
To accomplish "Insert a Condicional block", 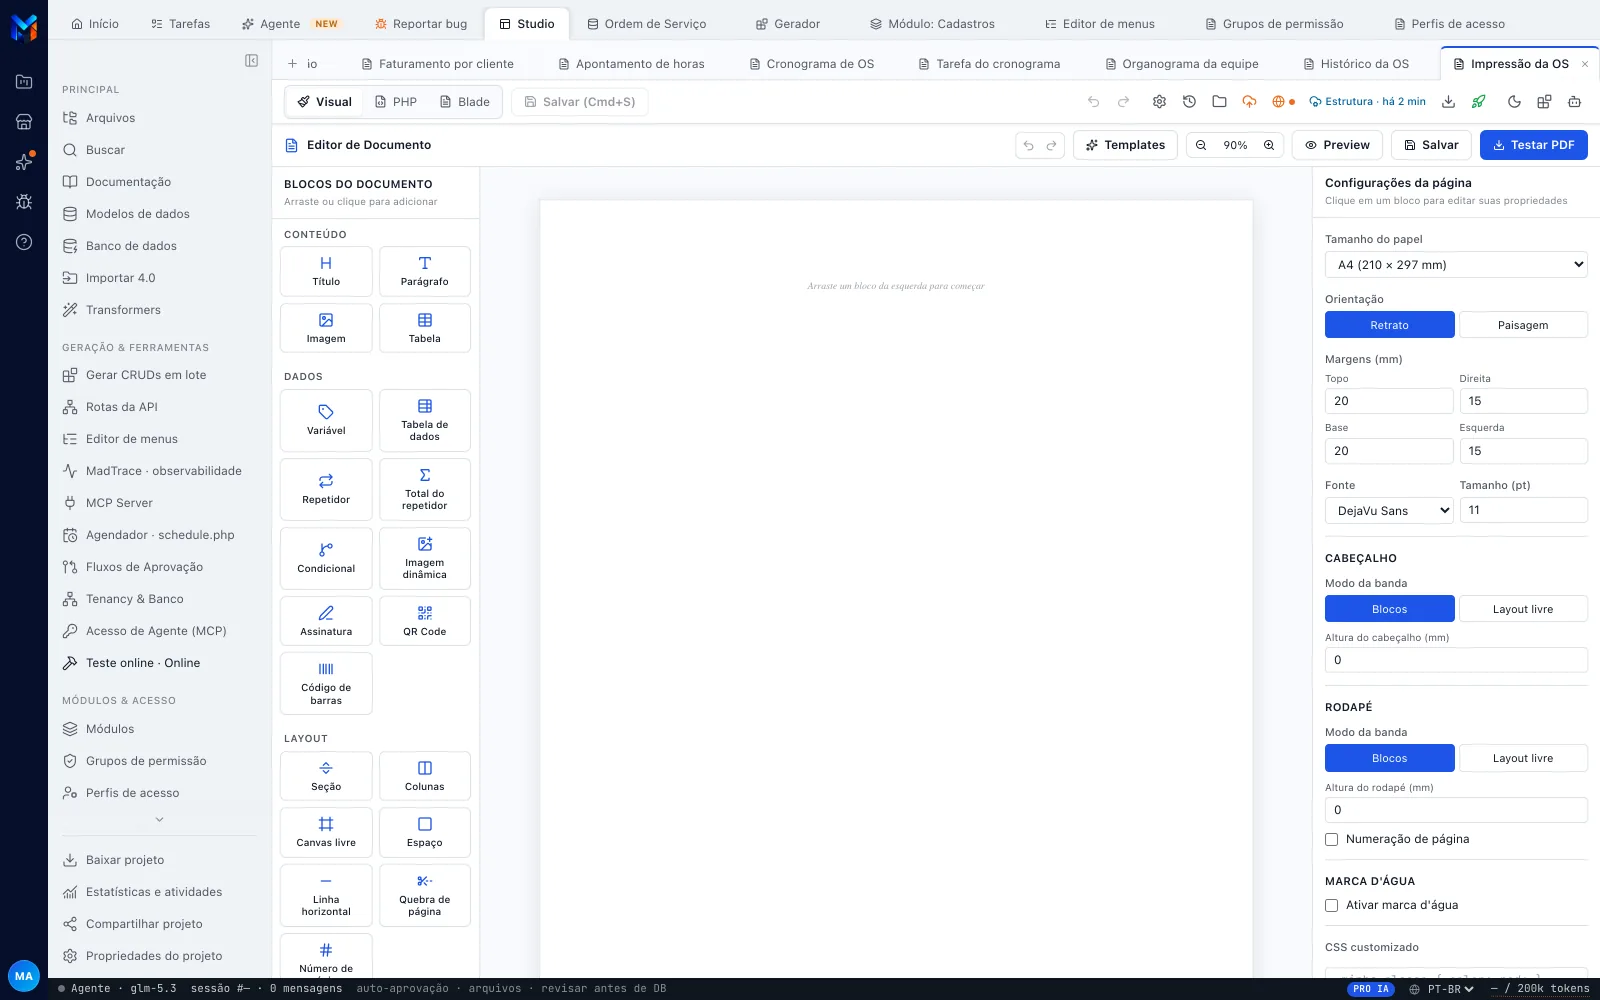I will 326,558.
